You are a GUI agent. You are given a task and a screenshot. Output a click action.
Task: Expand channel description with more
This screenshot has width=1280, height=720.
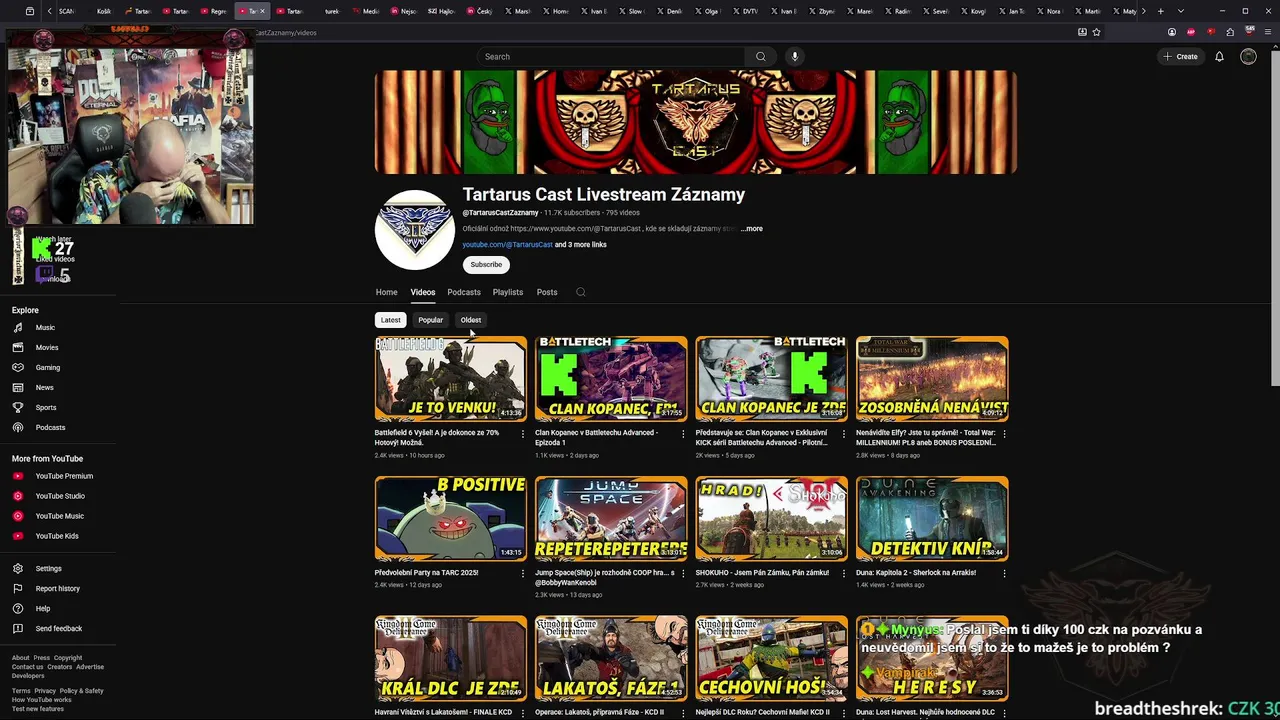[x=752, y=229]
